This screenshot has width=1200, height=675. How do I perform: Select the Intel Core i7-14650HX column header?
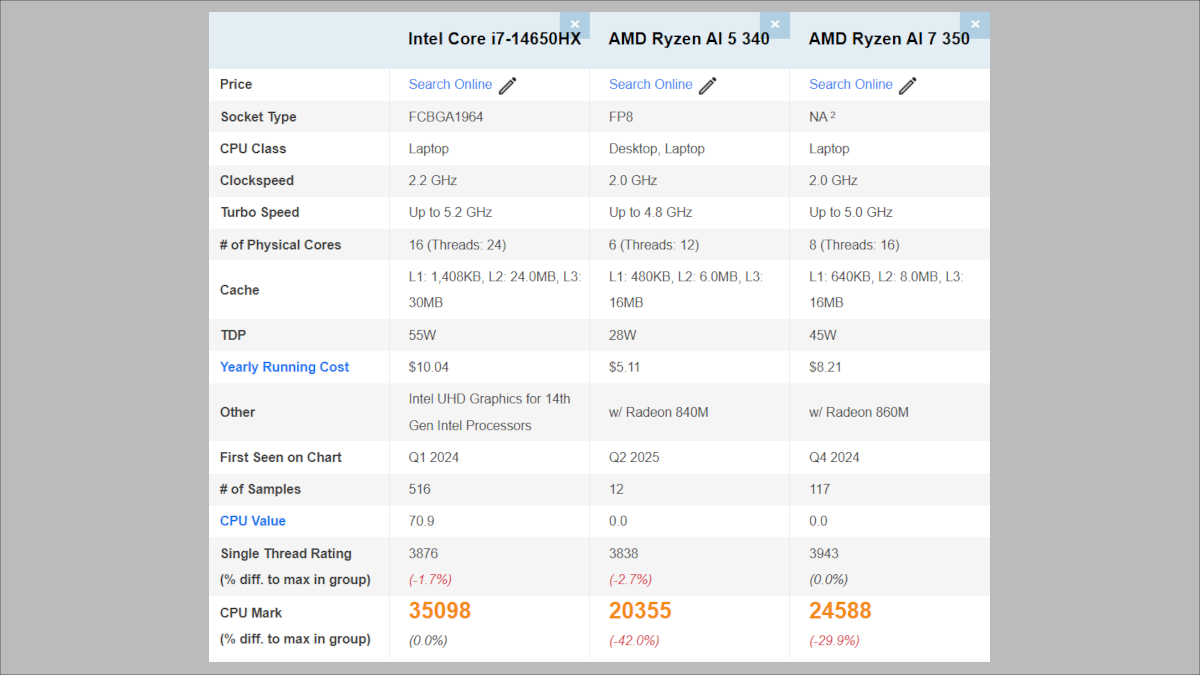[x=496, y=39]
